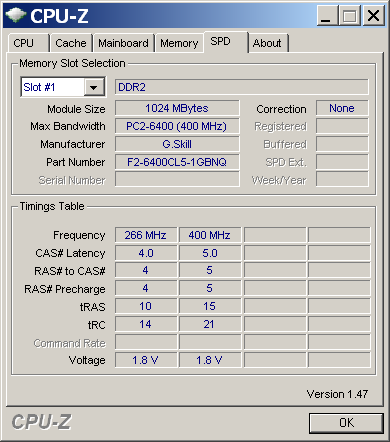Click the RAS# Precharge label
This screenshot has width=390, height=442.
coord(65,289)
